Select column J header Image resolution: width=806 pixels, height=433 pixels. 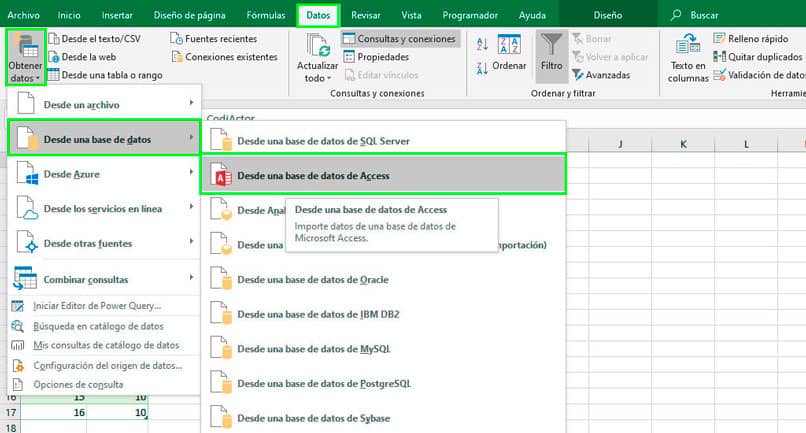tap(620, 144)
